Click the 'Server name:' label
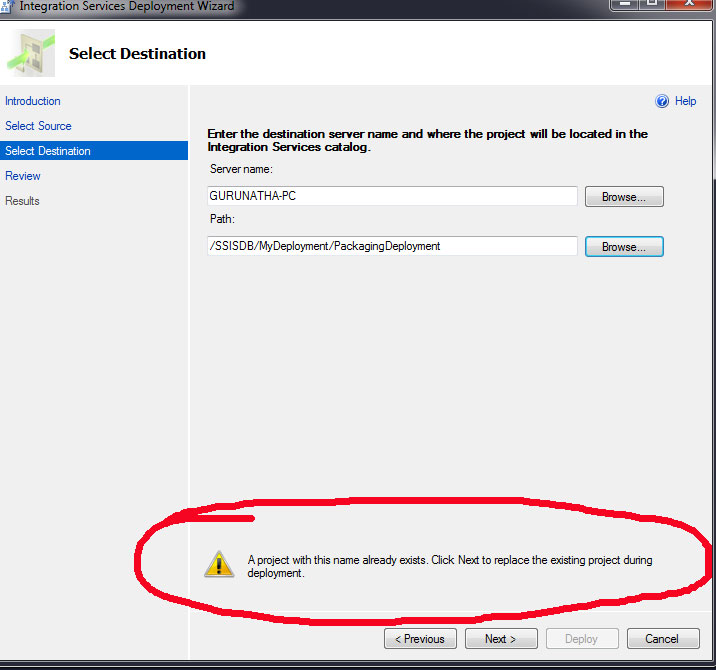Viewport: 716px width, 670px height. [x=241, y=169]
